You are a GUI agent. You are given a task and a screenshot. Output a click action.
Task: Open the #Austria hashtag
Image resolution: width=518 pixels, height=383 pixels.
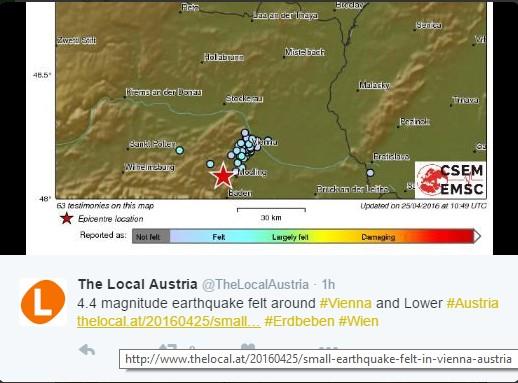coord(473,303)
